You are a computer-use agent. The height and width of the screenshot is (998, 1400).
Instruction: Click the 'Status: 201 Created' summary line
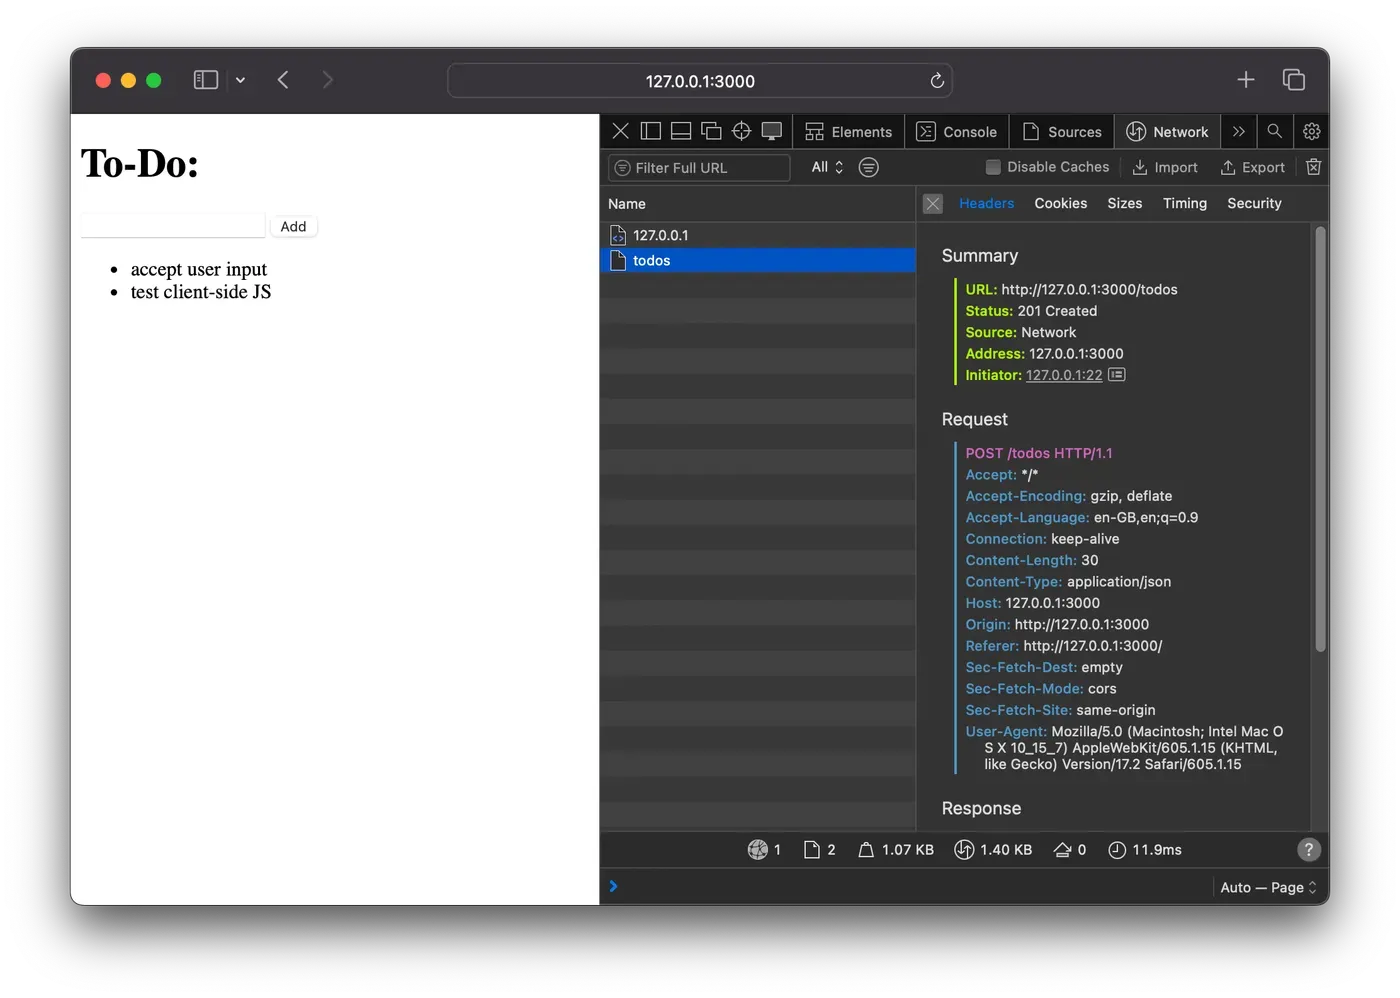click(1031, 311)
